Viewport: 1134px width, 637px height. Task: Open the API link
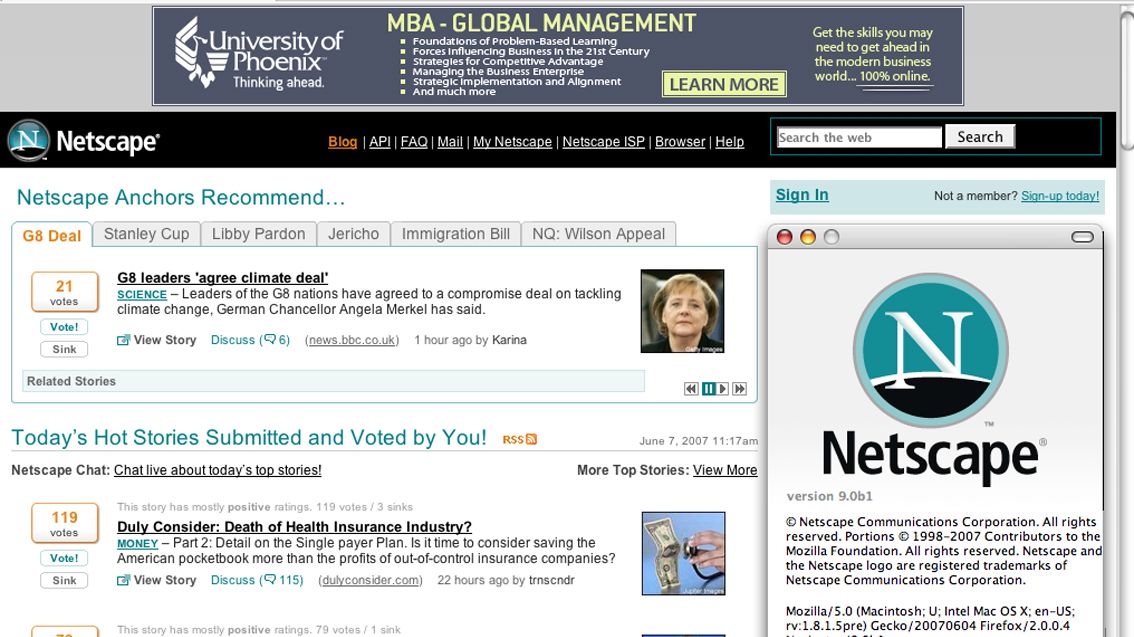(380, 142)
